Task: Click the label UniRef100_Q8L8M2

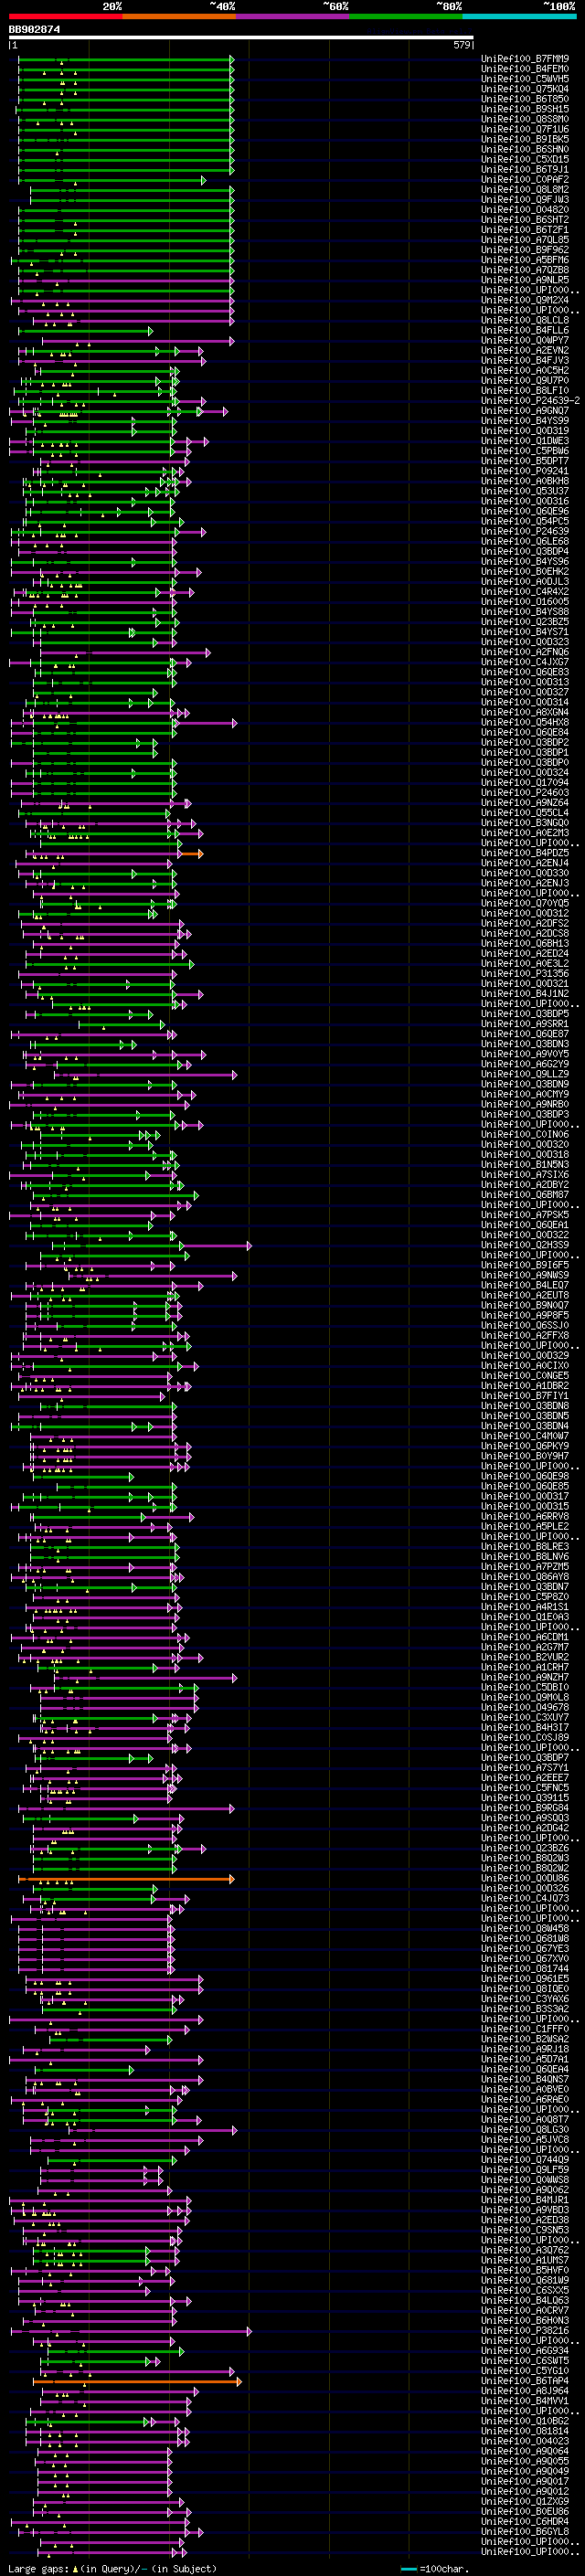Action: point(525,190)
